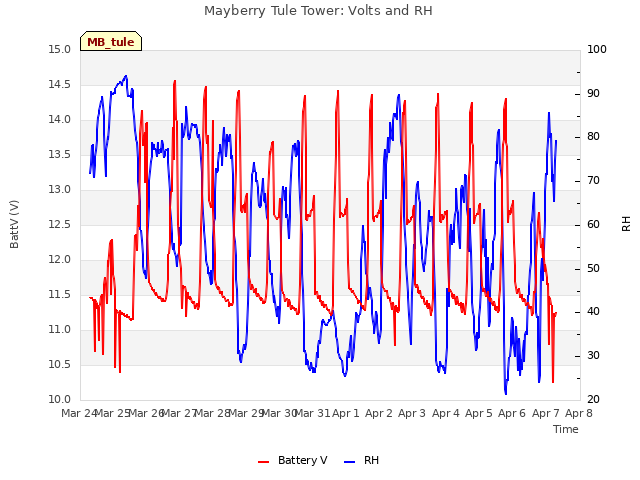Click the 'Apr 7' date label
The image size is (640, 480).
coord(546,413)
